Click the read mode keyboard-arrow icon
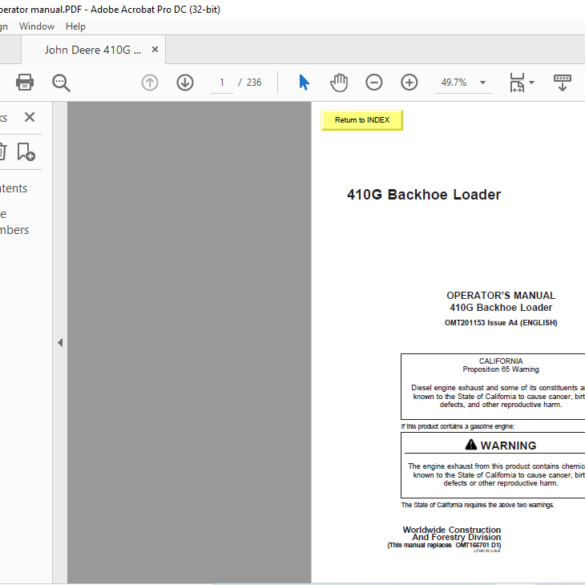The height and width of the screenshot is (585, 585). 562,82
